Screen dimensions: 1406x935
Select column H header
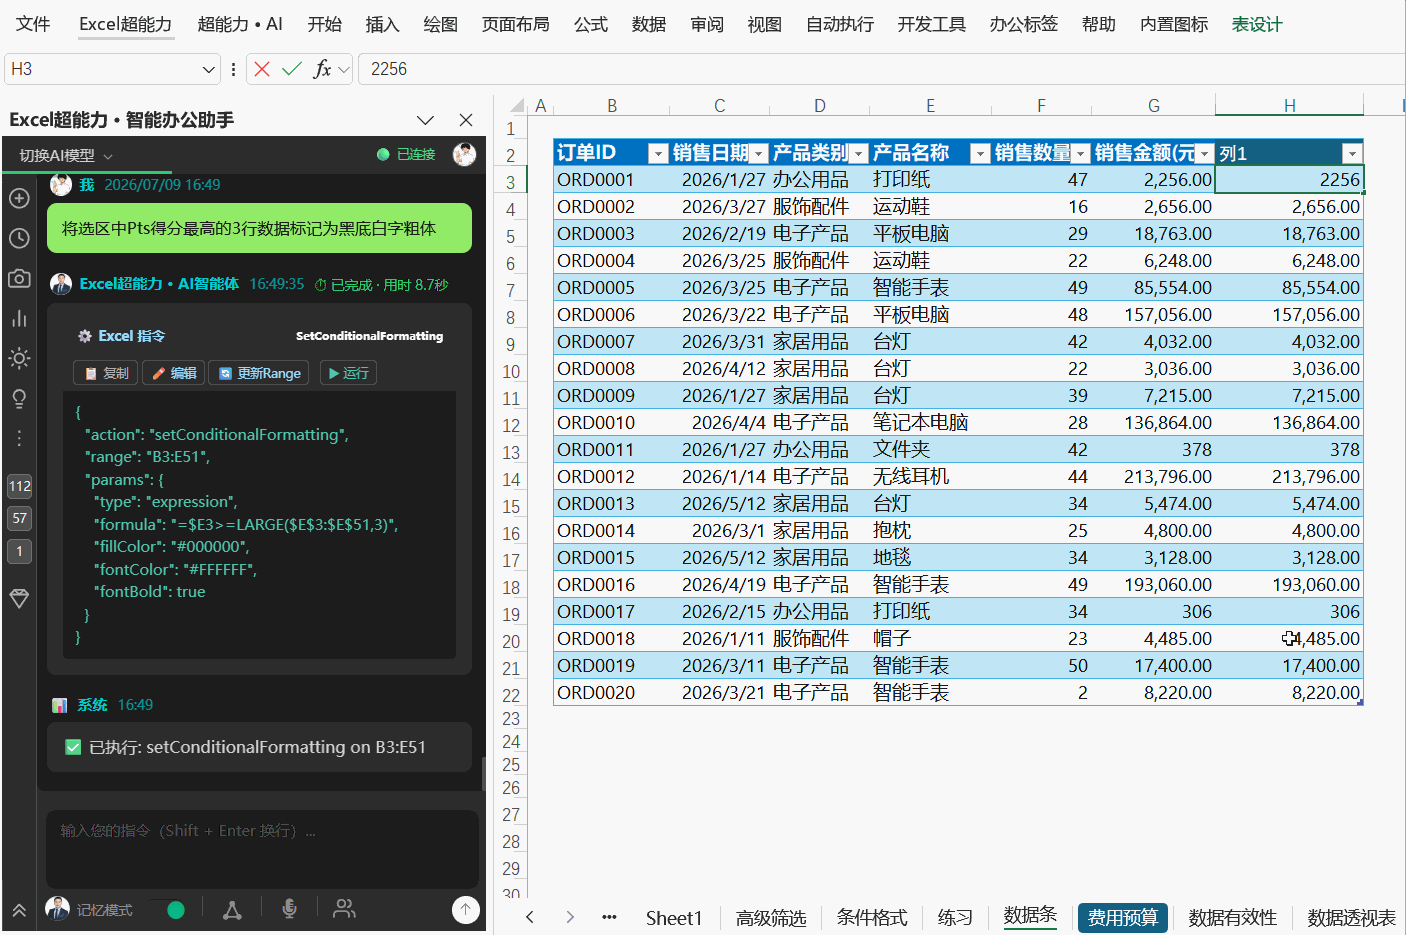pyautogui.click(x=1289, y=105)
